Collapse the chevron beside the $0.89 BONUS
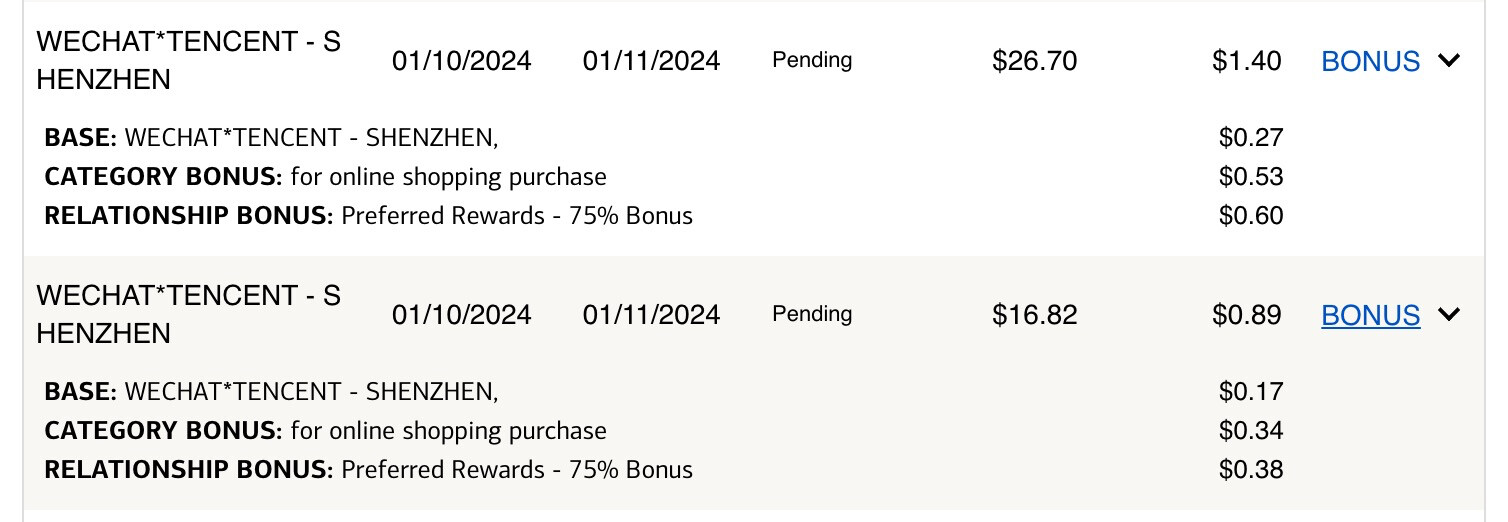1508x522 pixels. click(x=1448, y=315)
